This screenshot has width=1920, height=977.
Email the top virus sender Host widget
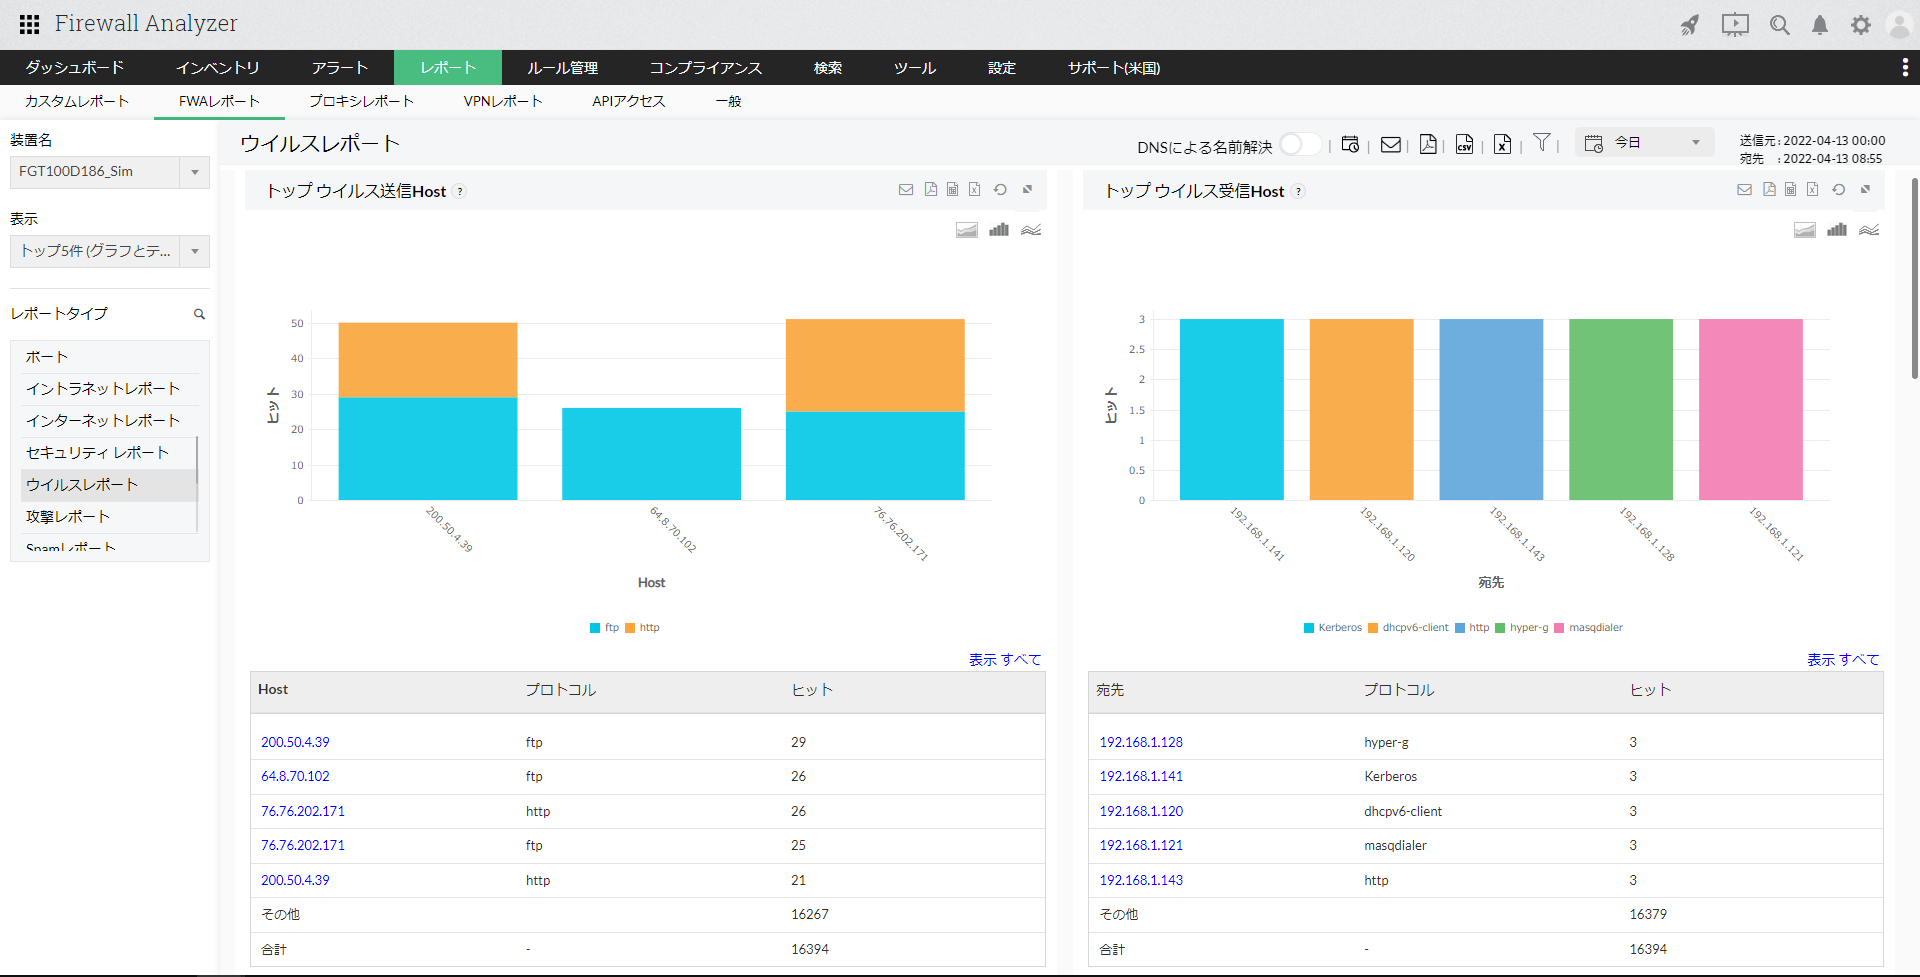click(x=906, y=190)
